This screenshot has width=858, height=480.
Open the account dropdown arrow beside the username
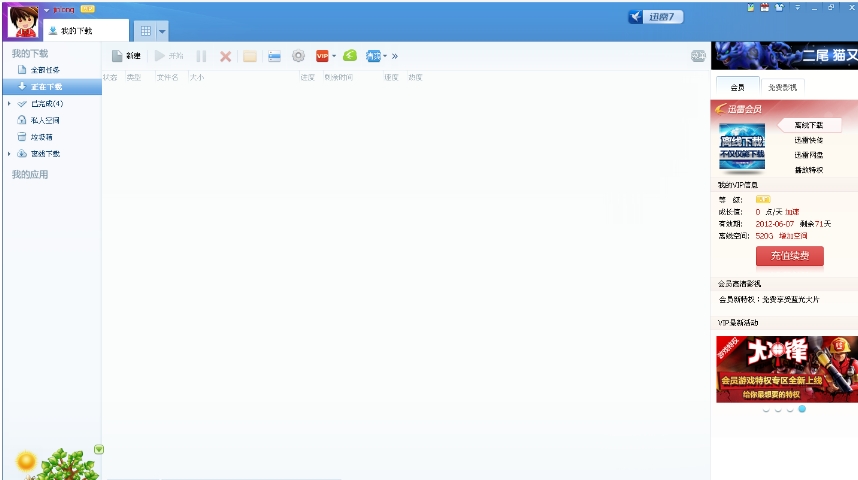pyautogui.click(x=47, y=10)
